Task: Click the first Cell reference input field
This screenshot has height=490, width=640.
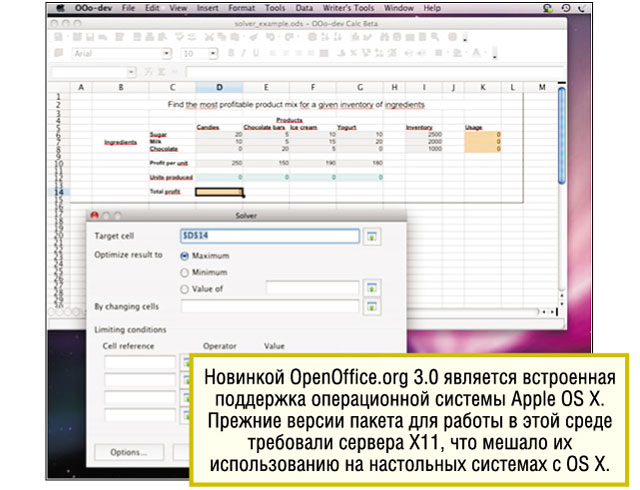Action: (140, 362)
